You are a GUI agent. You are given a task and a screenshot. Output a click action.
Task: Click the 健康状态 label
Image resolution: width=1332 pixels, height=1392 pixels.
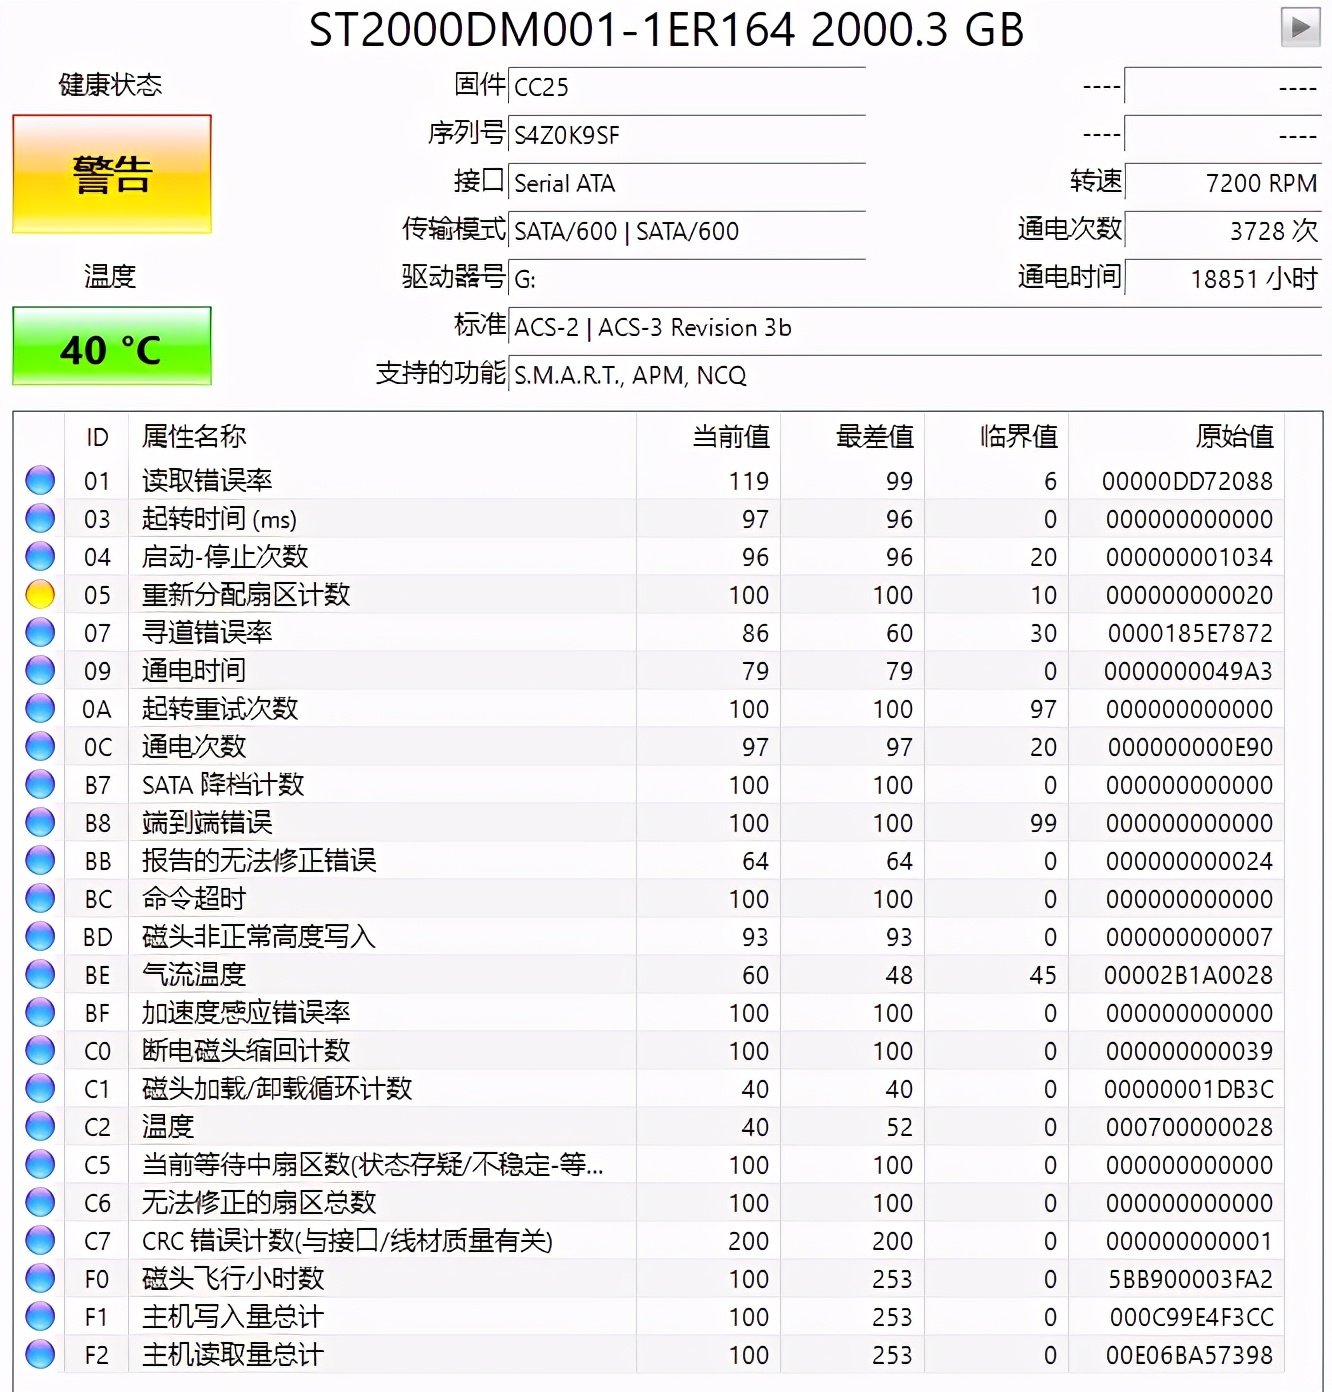pyautogui.click(x=110, y=85)
